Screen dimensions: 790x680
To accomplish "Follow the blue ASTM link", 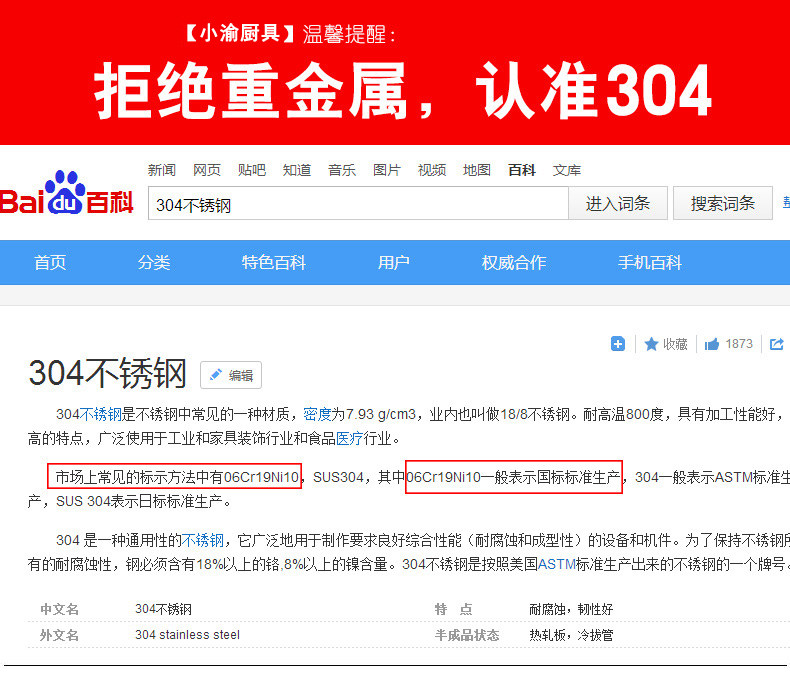I will (x=557, y=564).
